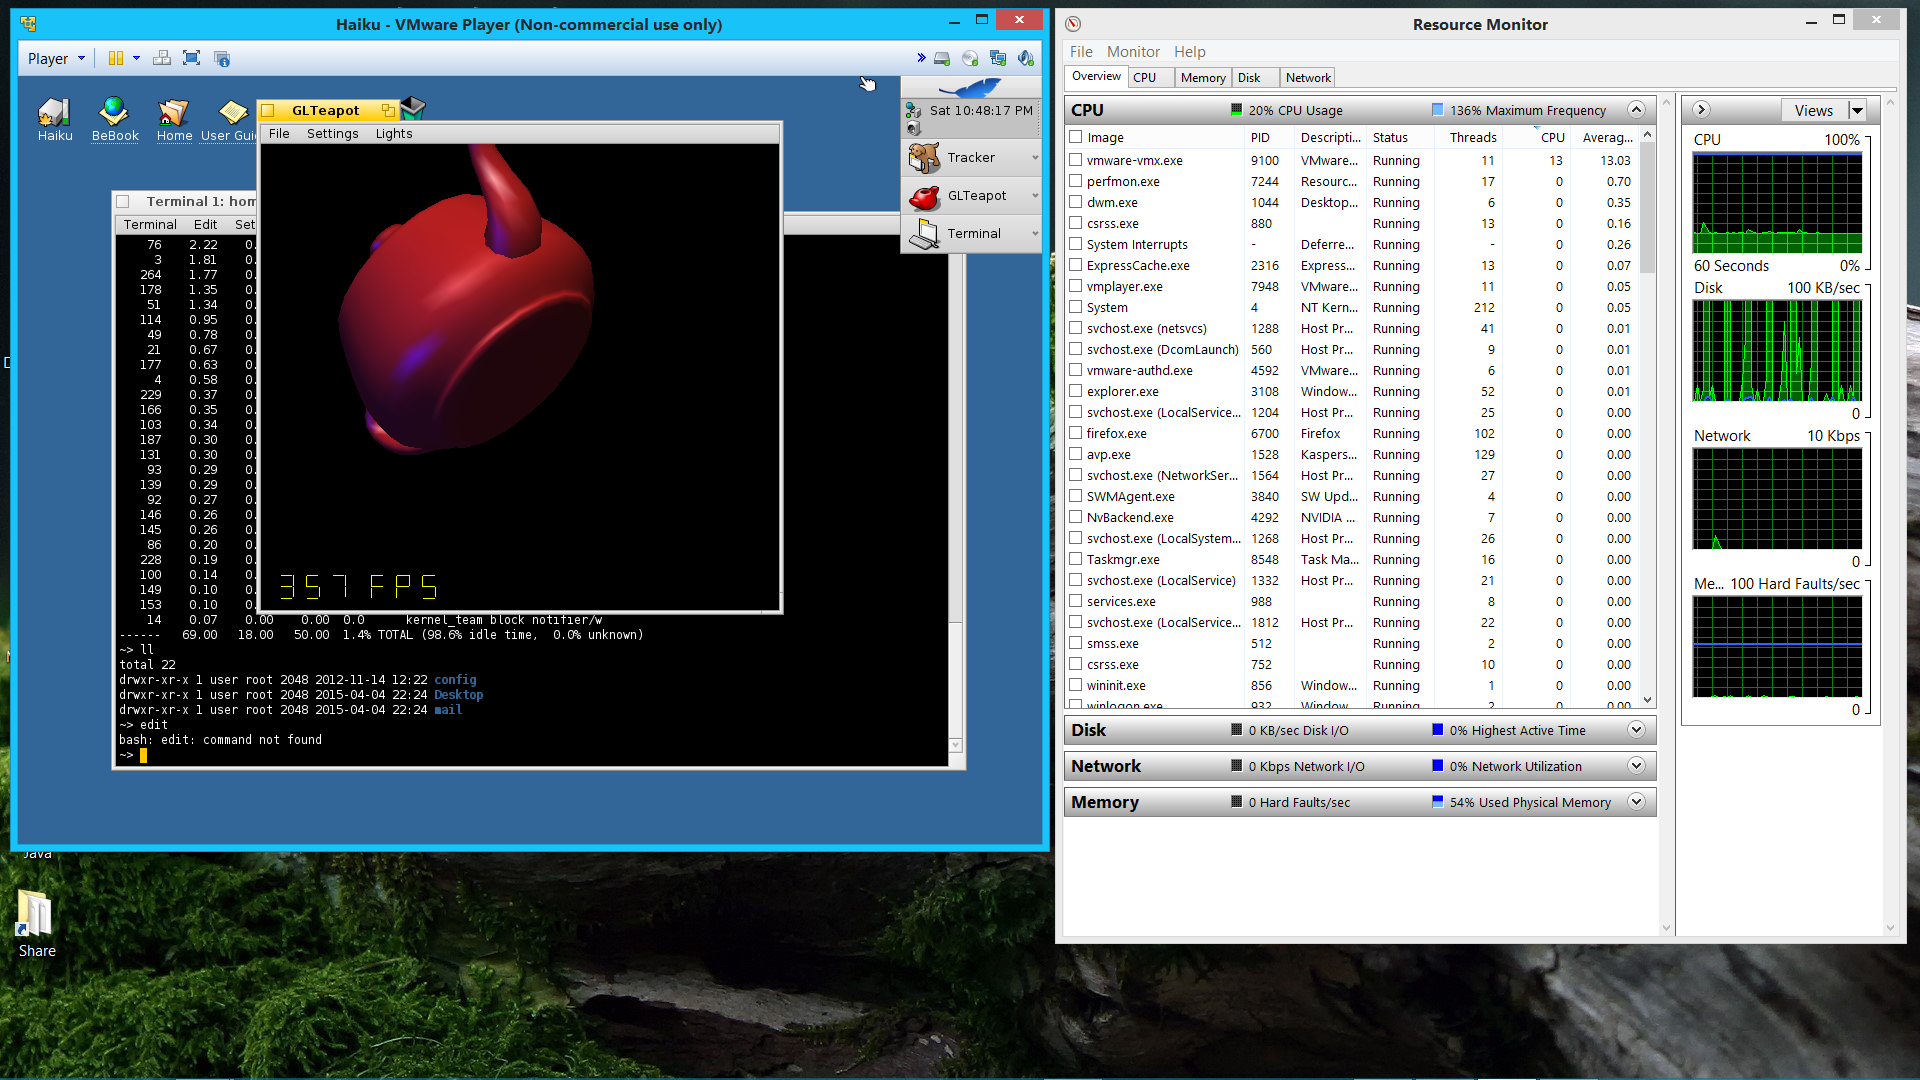This screenshot has width=1920, height=1080.
Task: Tick the select-all Image header checkbox
Action: tap(1076, 137)
